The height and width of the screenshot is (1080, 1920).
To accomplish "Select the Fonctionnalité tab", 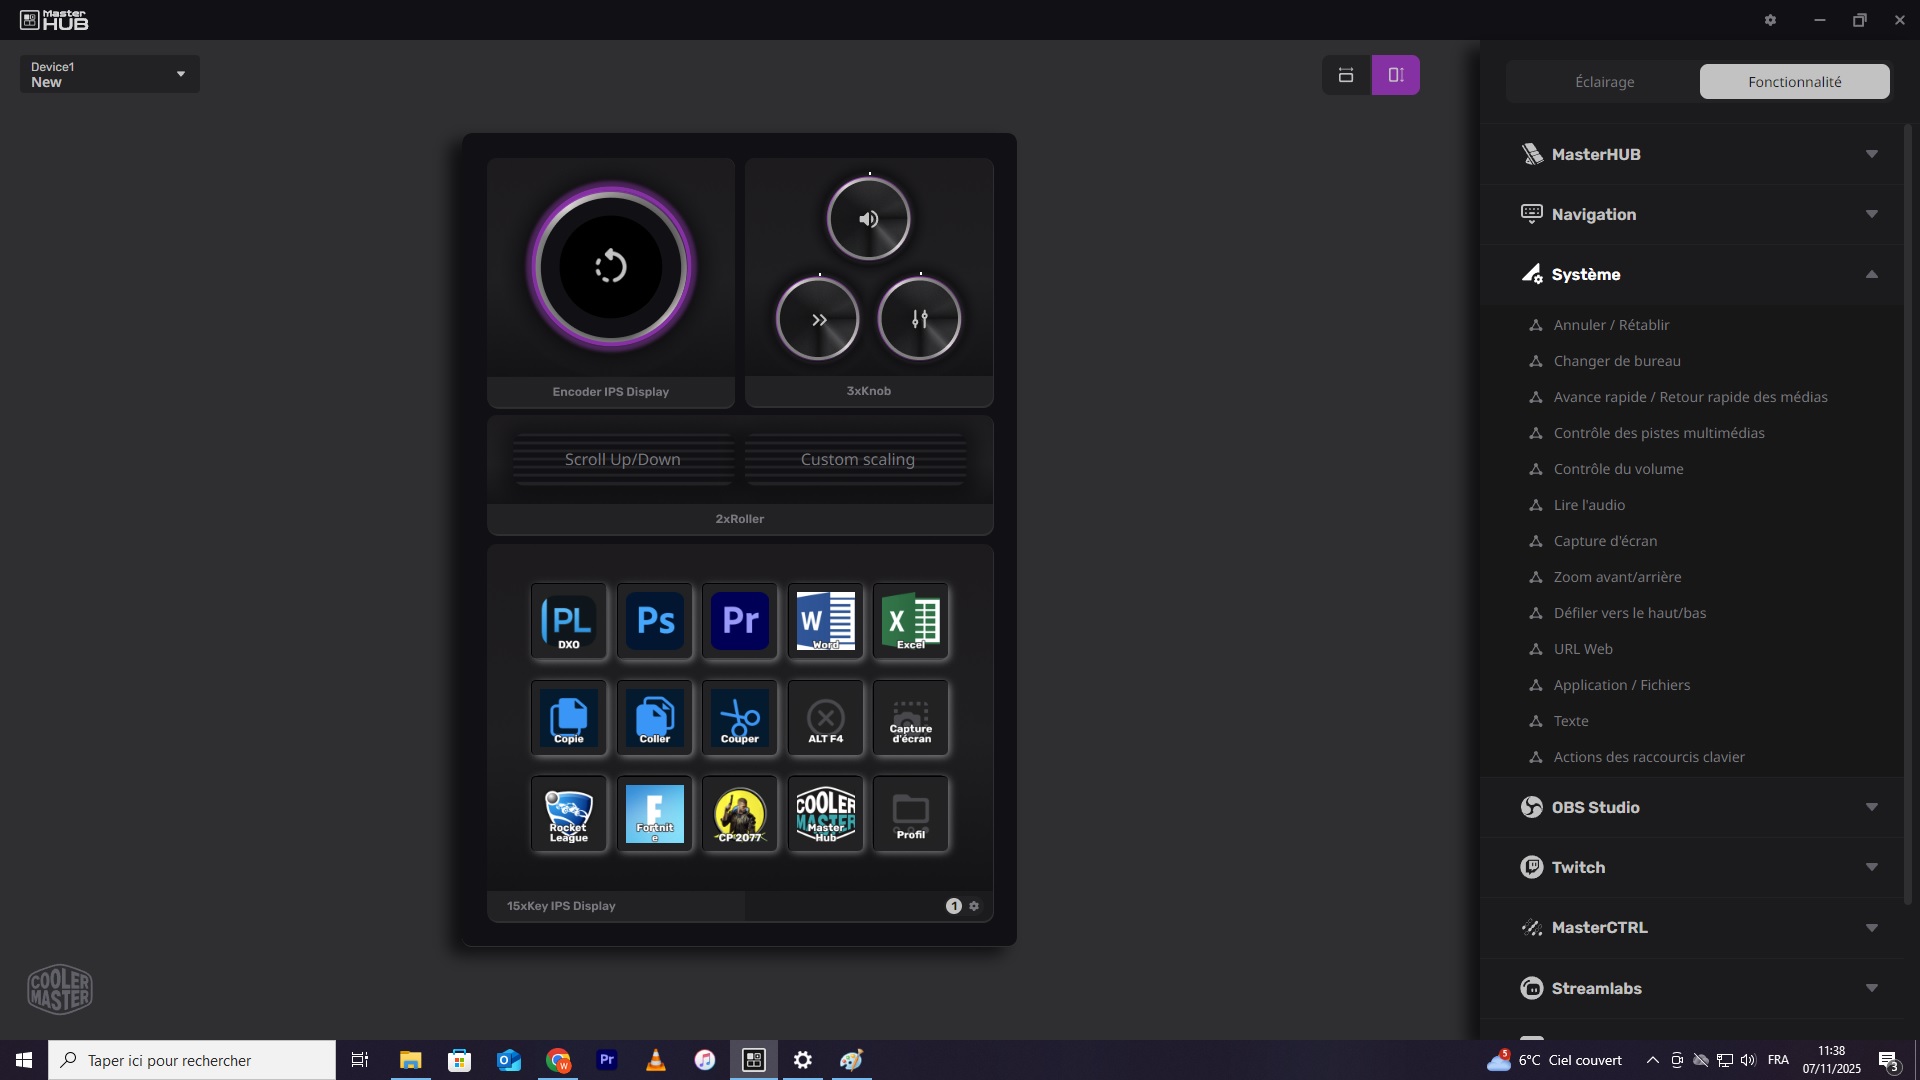I will [x=1794, y=82].
